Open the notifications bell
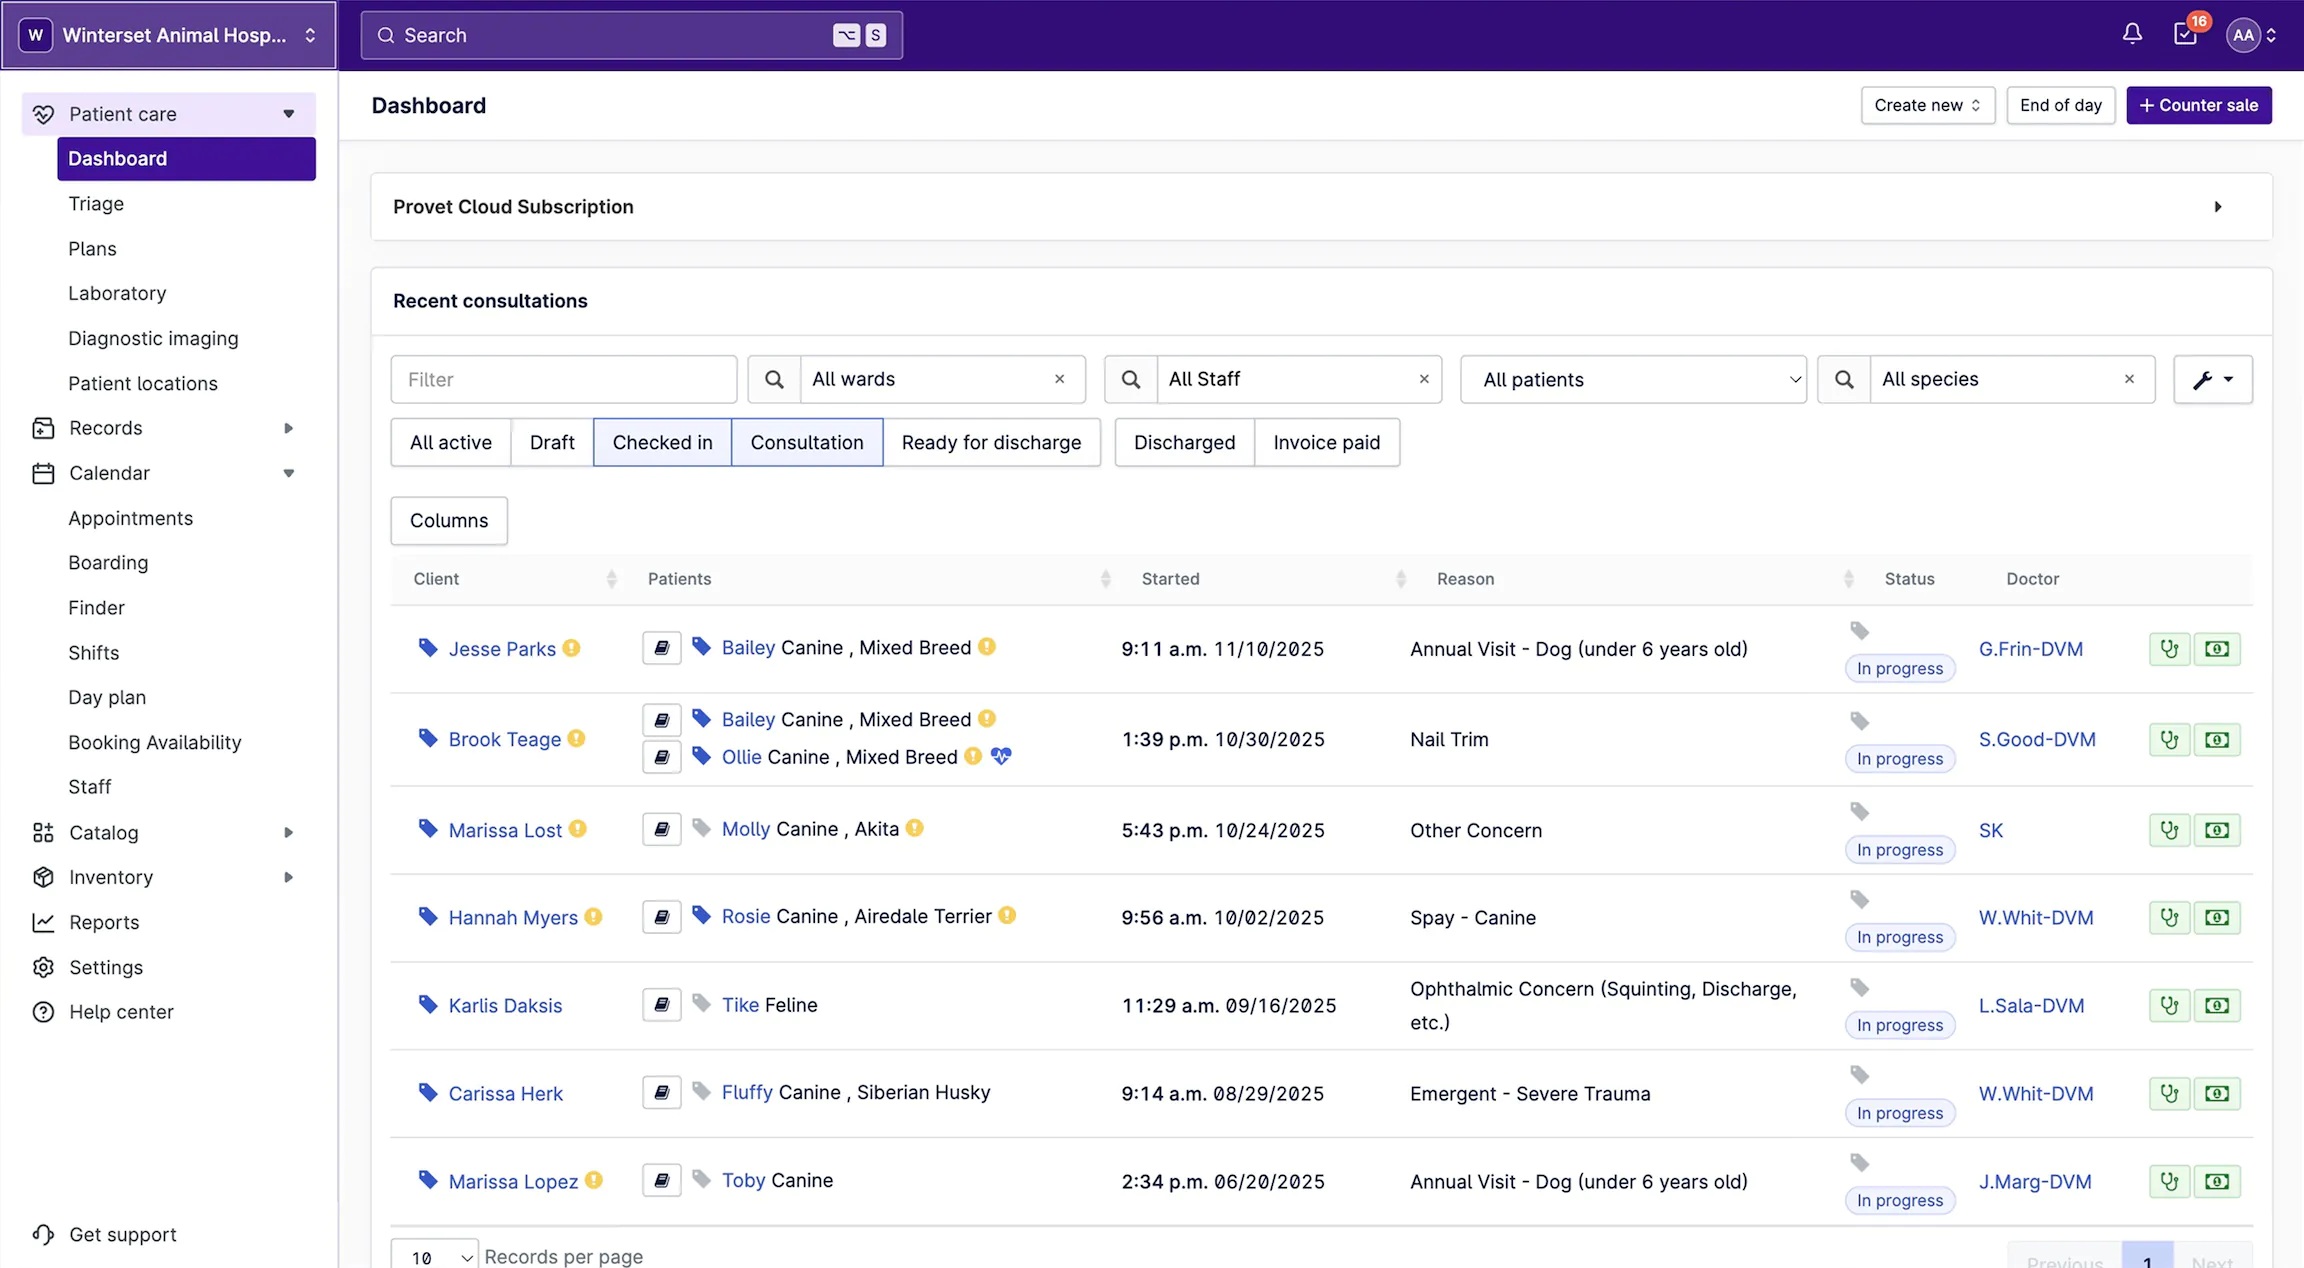Image resolution: width=2304 pixels, height=1268 pixels. tap(2132, 34)
